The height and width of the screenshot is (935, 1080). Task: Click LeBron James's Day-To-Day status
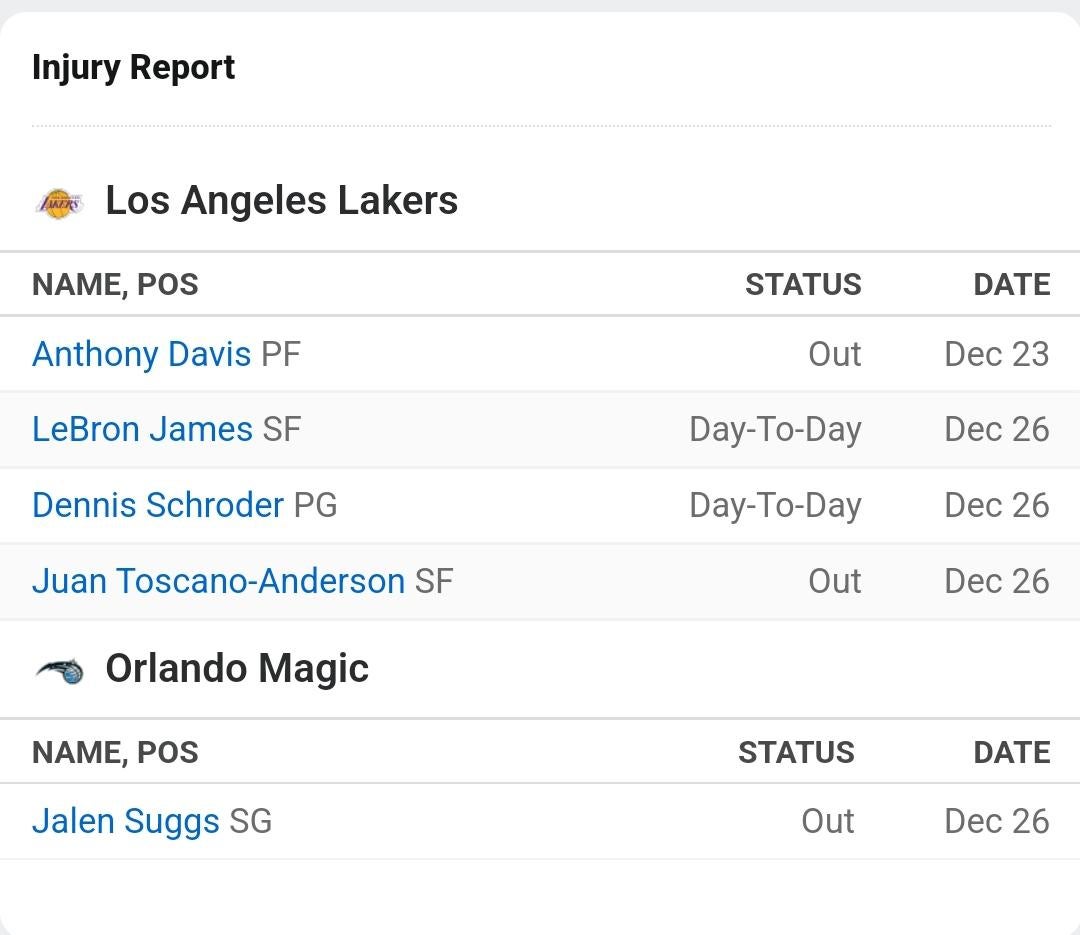tap(775, 430)
